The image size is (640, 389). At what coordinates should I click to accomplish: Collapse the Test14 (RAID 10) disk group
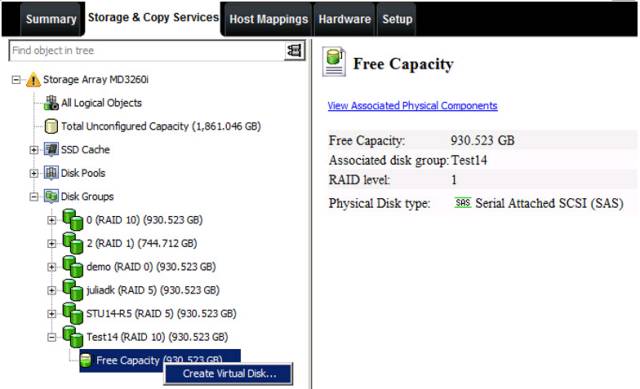coord(51,338)
